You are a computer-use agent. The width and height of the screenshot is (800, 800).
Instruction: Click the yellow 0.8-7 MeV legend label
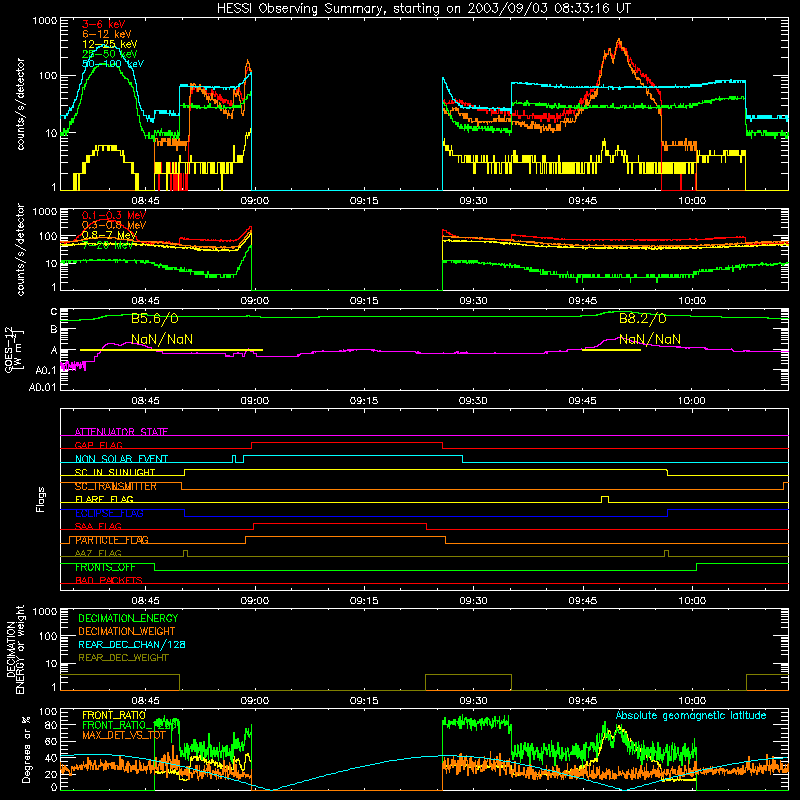[x=109, y=235]
